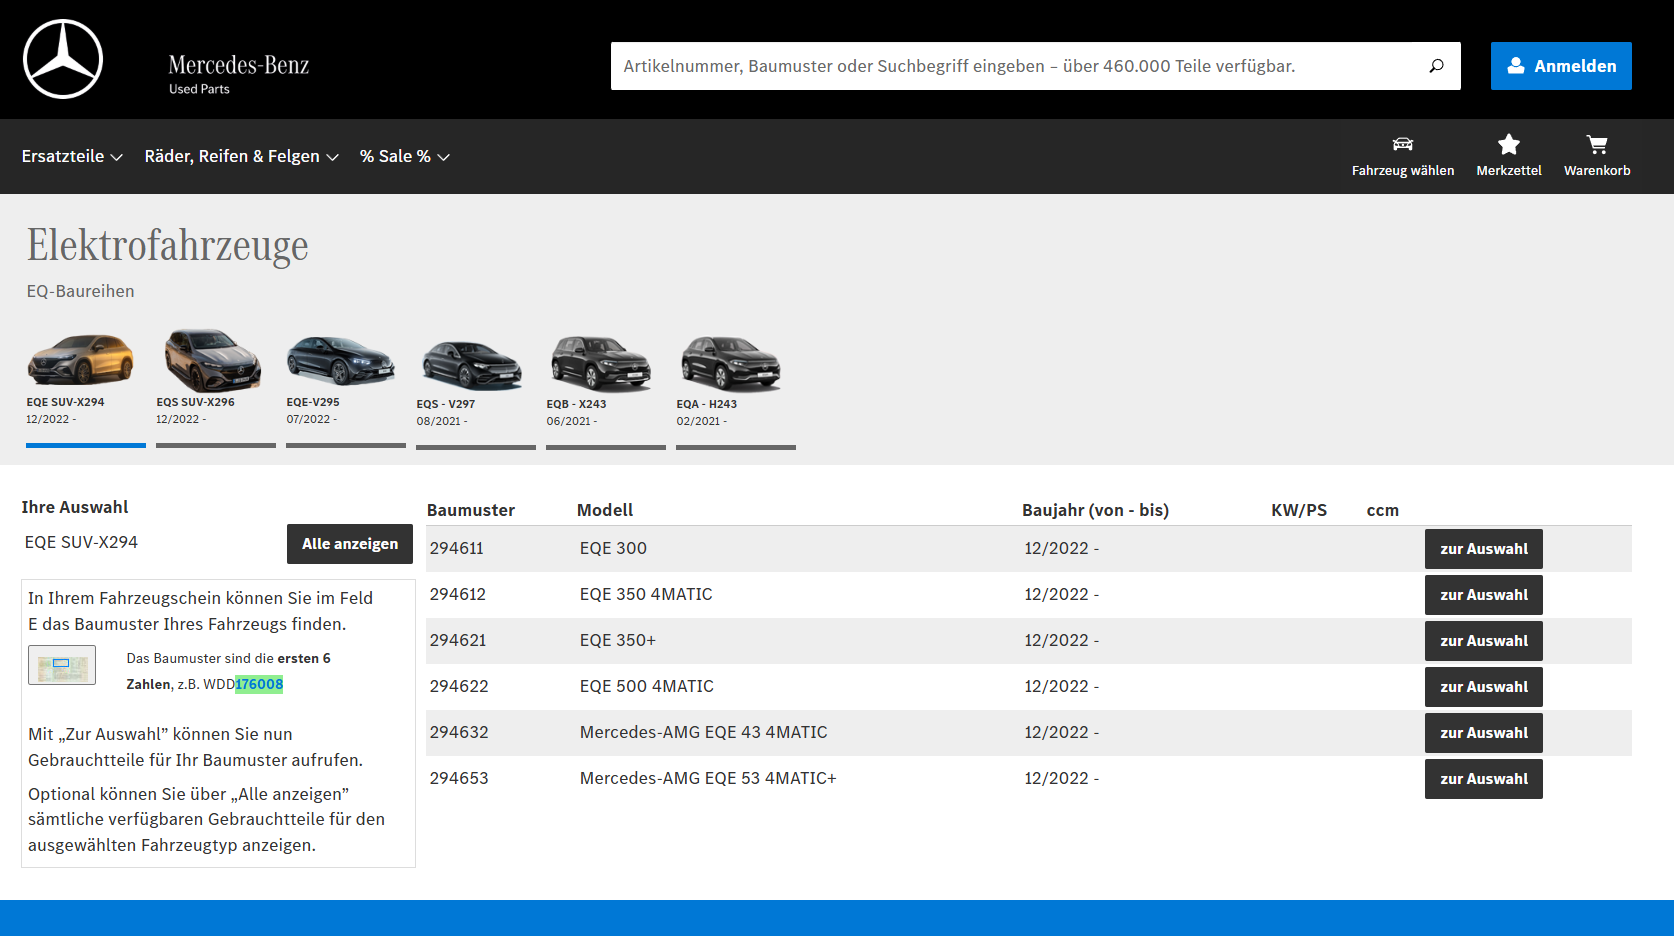Screen dimensions: 1674x936
Task: Expand the Ersatzteile dropdown menu
Action: [72, 156]
